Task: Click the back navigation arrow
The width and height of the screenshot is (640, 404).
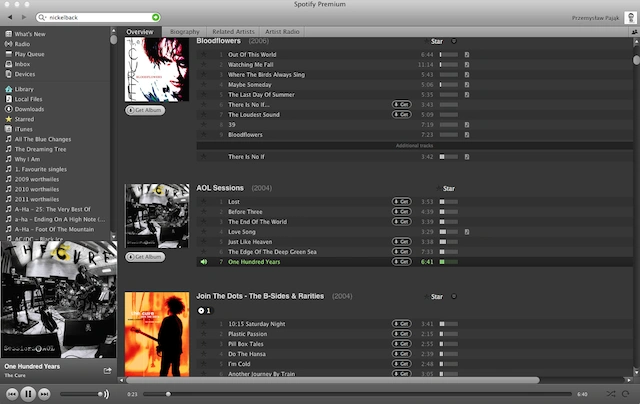Action: (10, 17)
